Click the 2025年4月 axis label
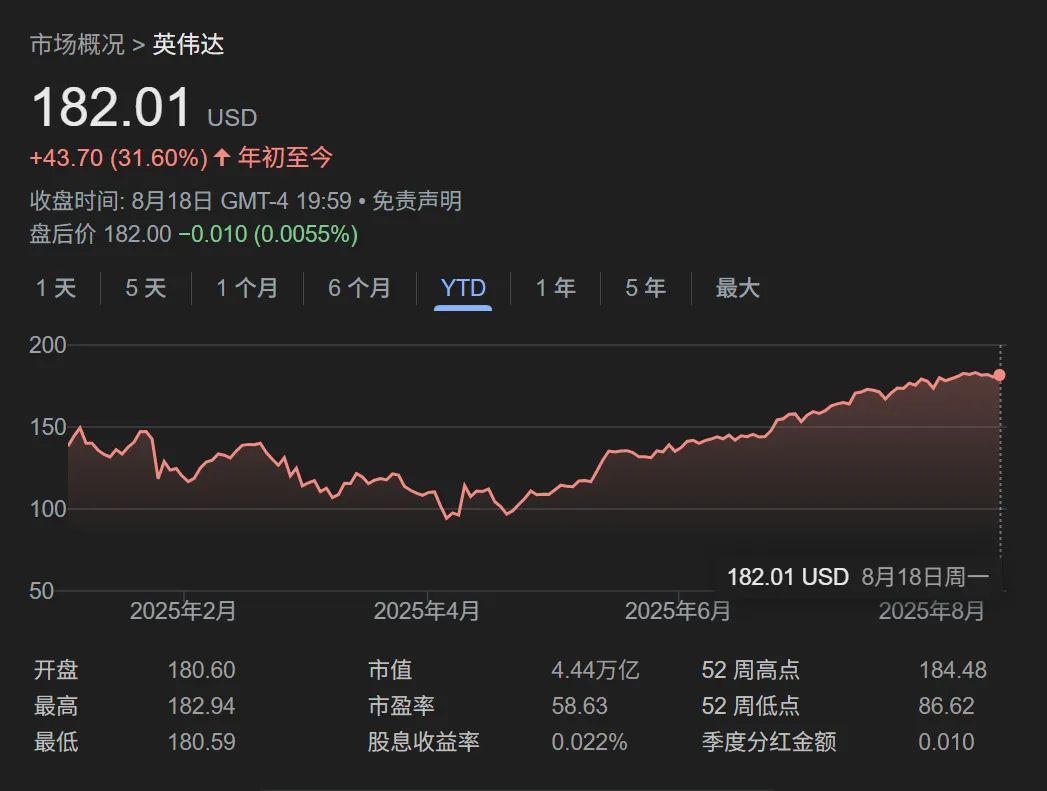This screenshot has height=791, width=1047. click(428, 611)
